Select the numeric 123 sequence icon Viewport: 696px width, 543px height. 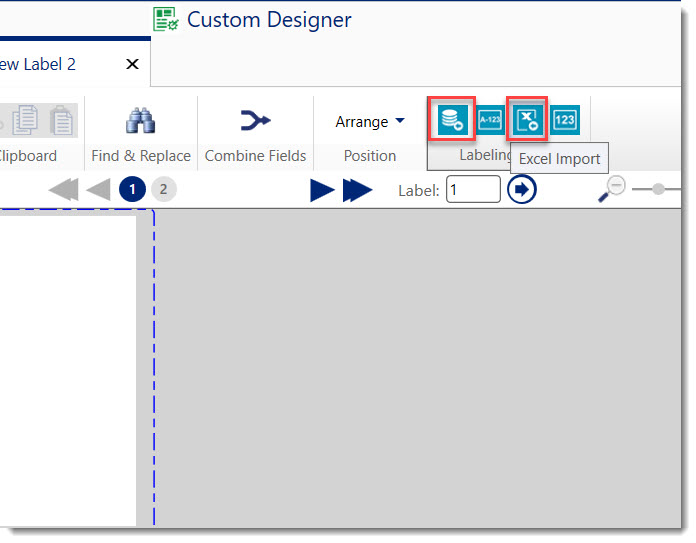click(x=564, y=120)
